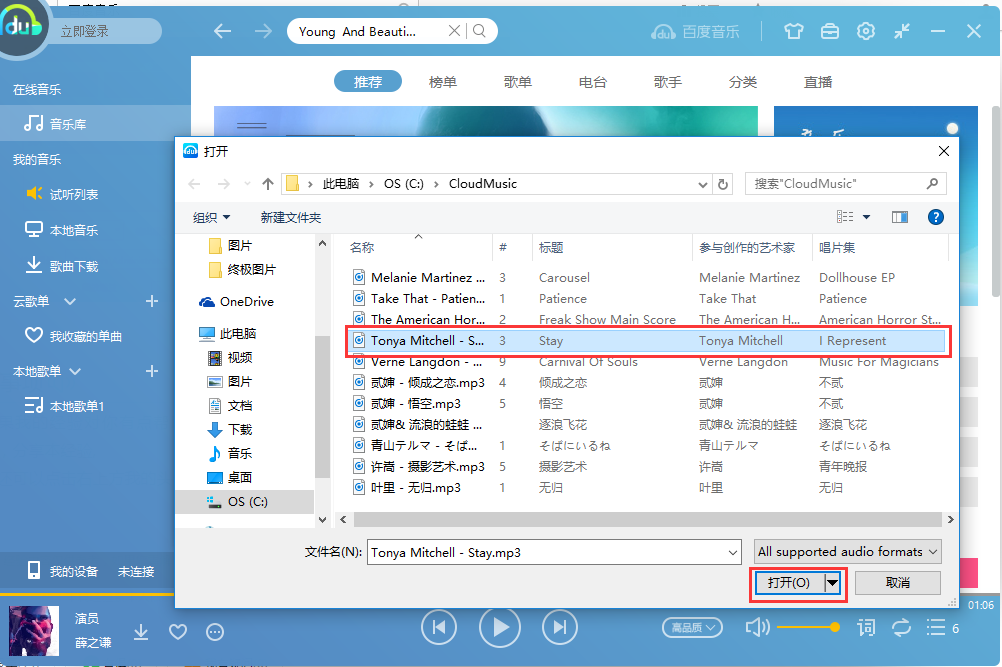
Task: Mute the volume speaker icon
Action: pos(757,627)
